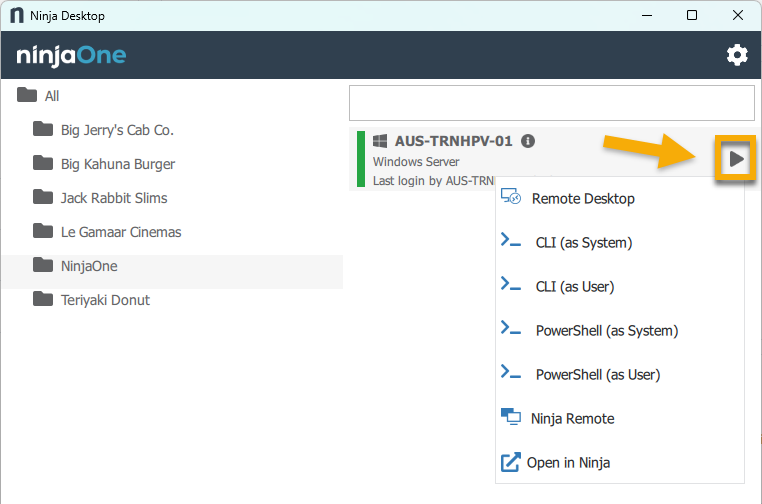Screen dimensions: 762x504
Task: Click the Remote Desktop icon in menu
Action: pyautogui.click(x=511, y=198)
